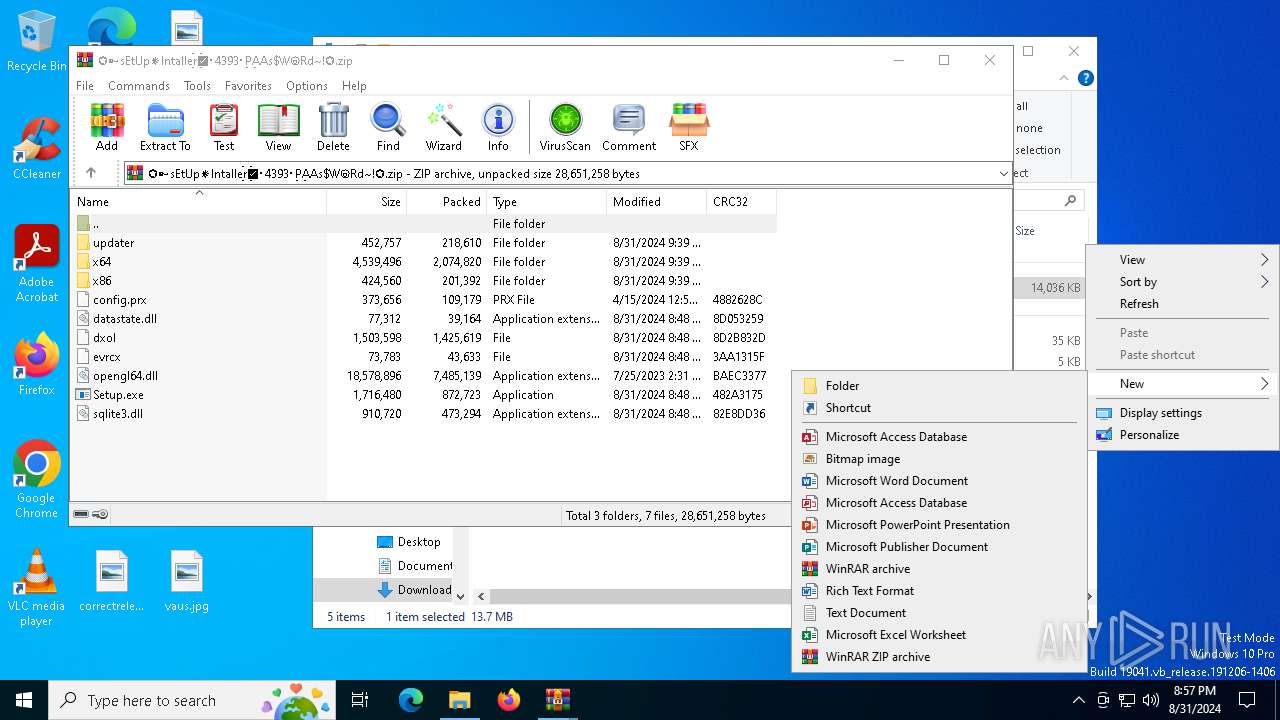Open the Find tool in WinRAR
The width and height of the screenshot is (1280, 720).
coord(388,127)
